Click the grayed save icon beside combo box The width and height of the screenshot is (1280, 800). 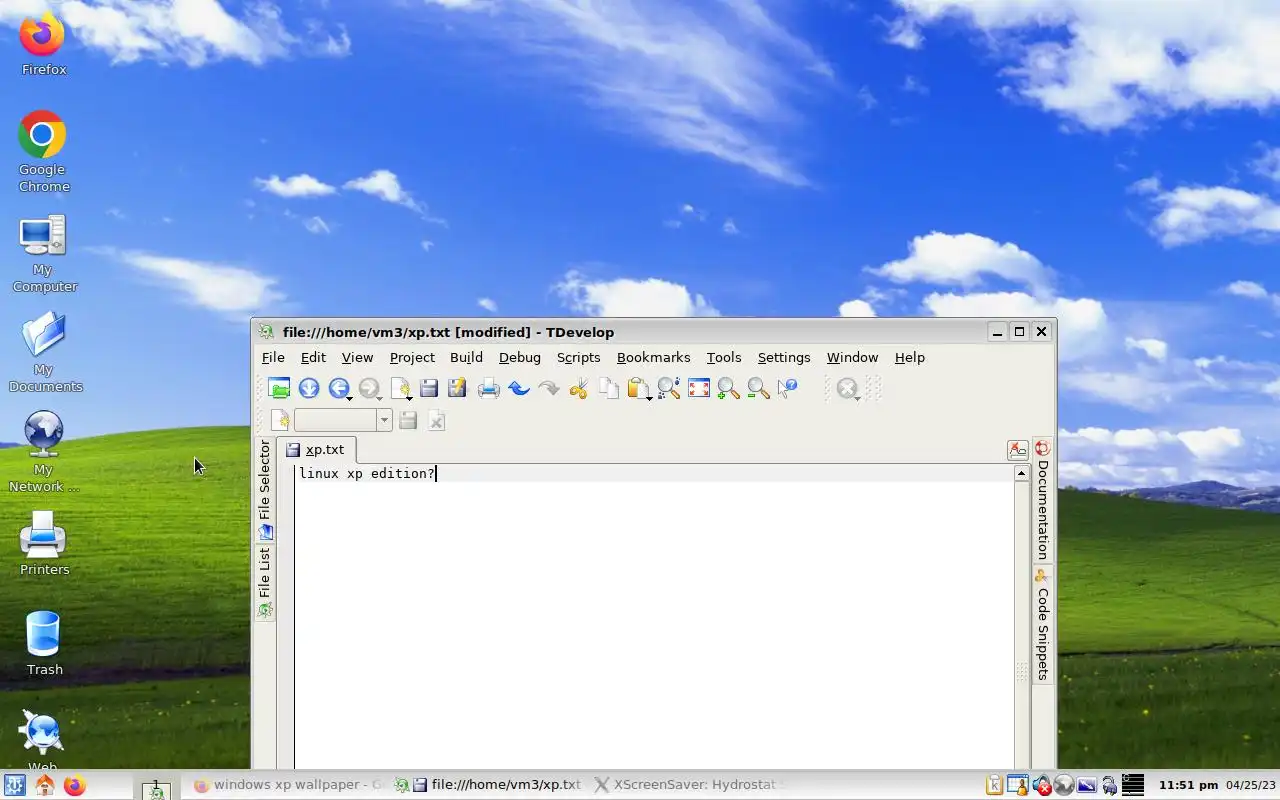[408, 421]
